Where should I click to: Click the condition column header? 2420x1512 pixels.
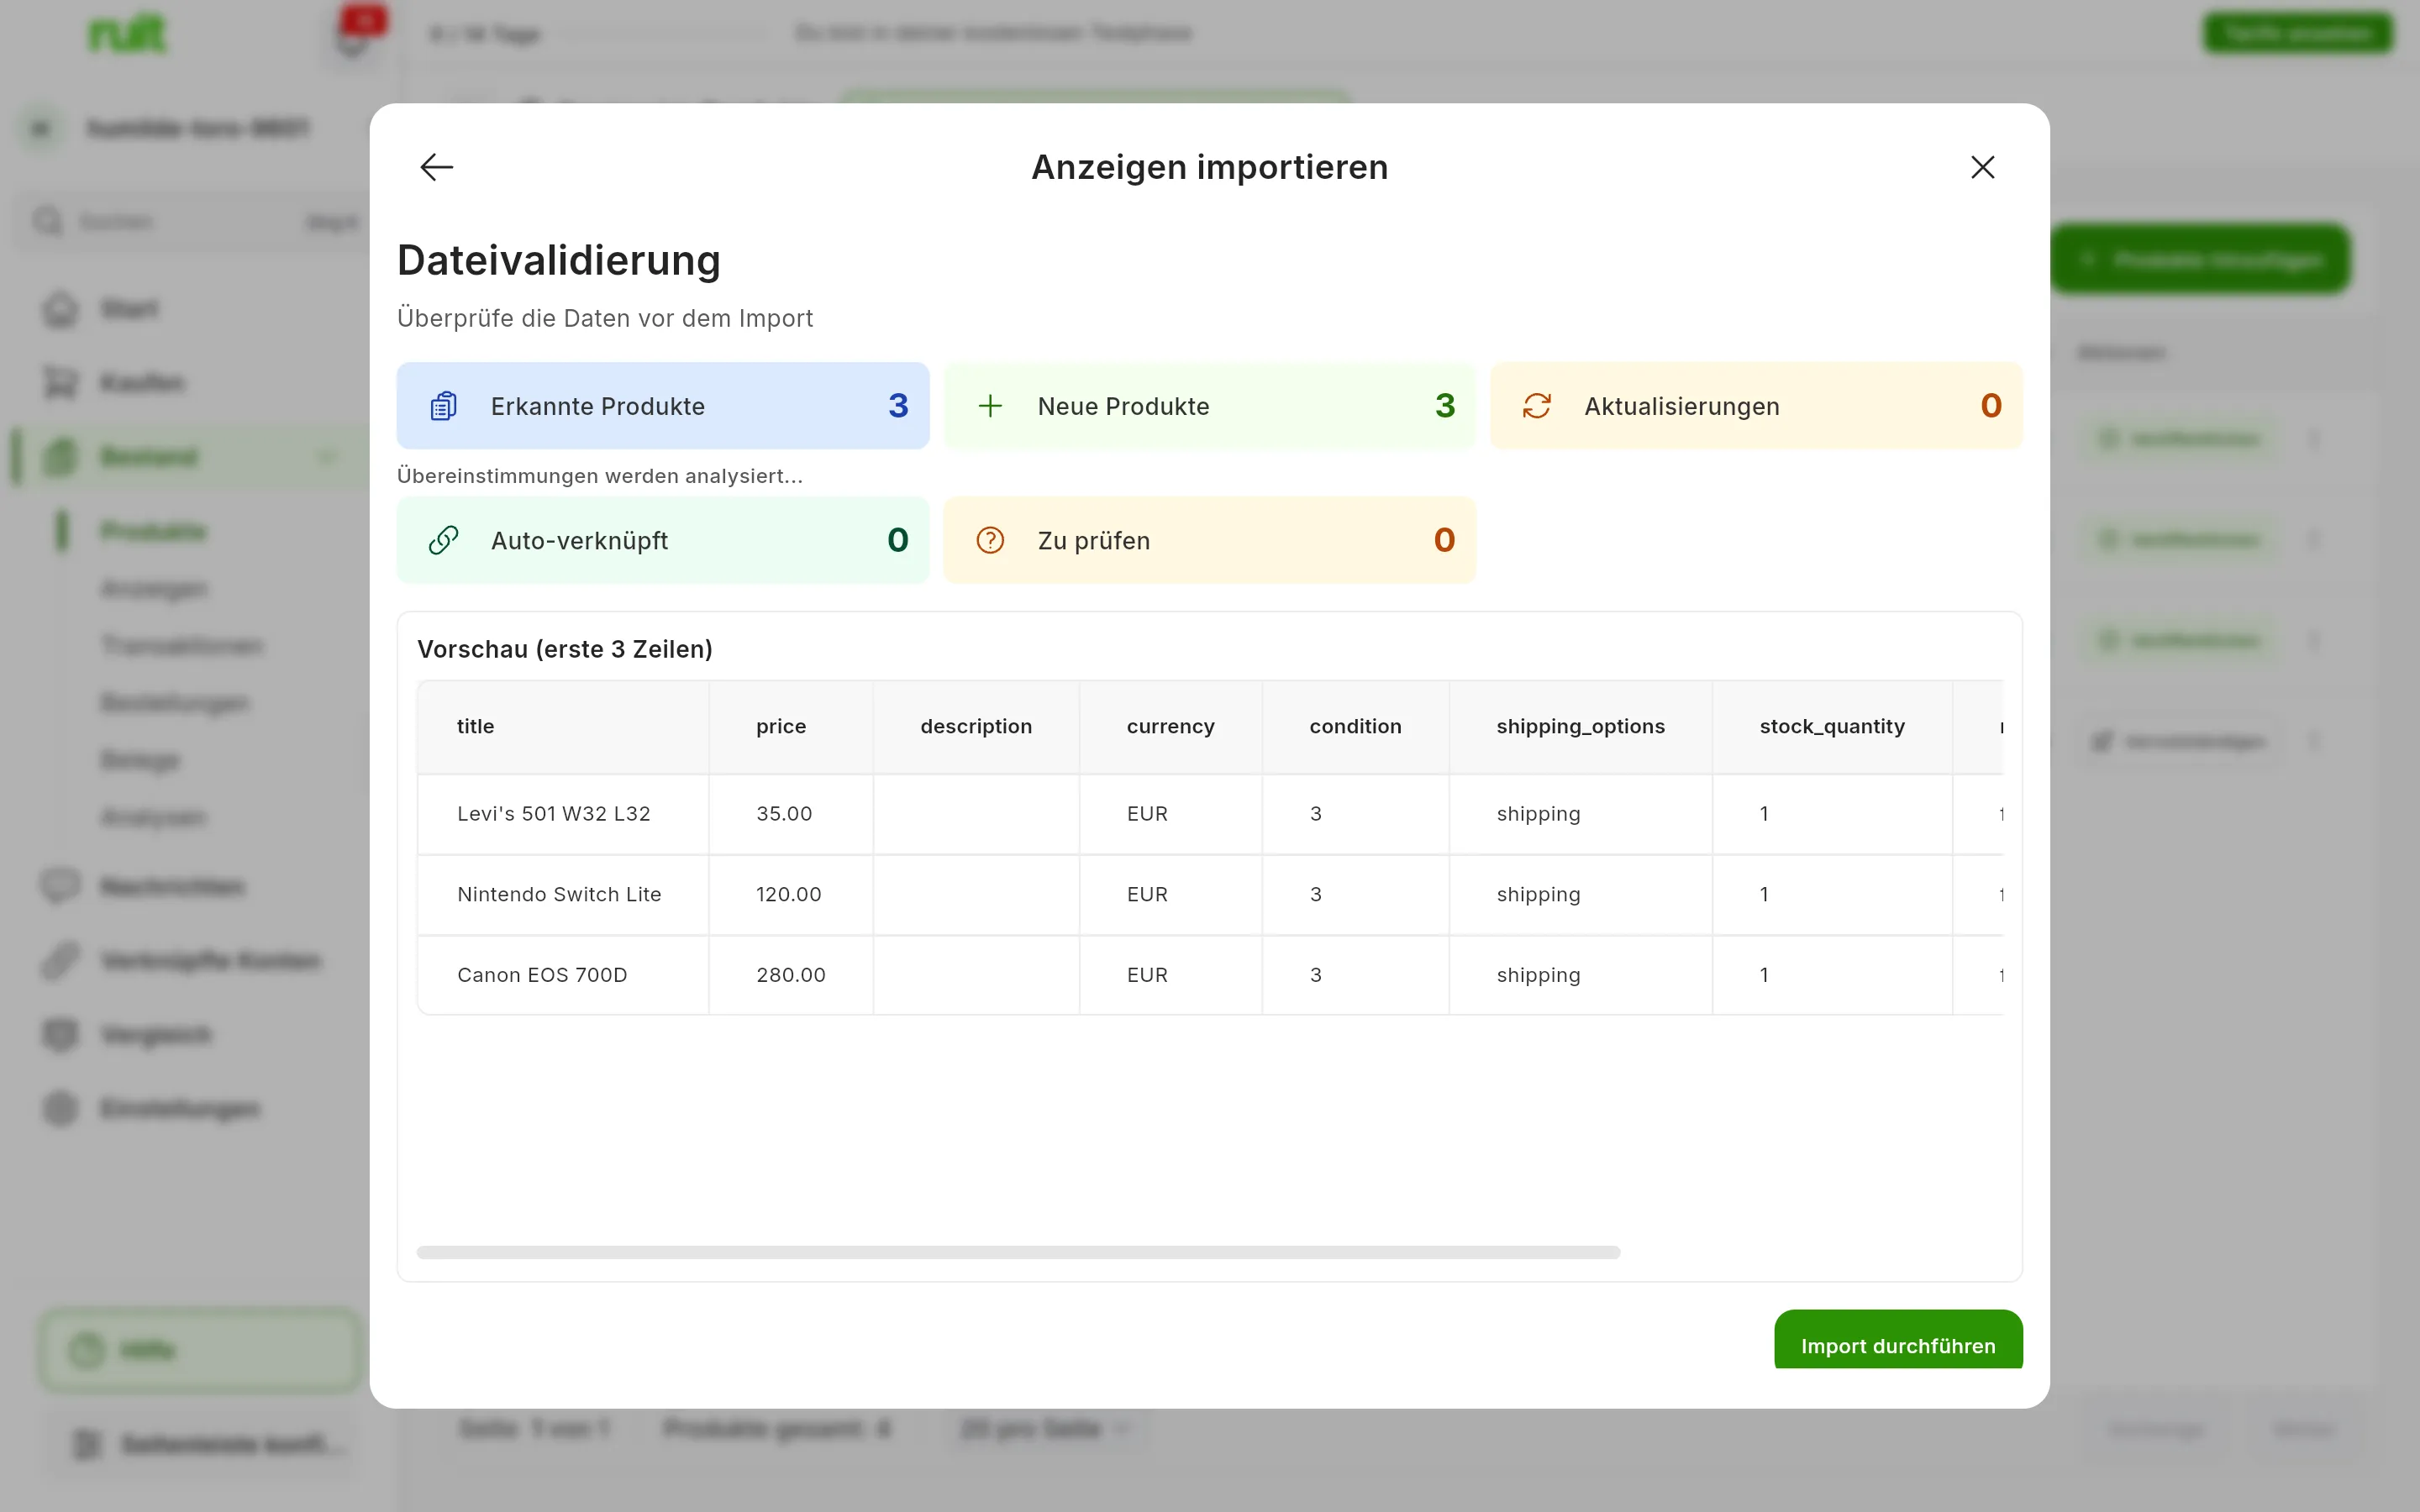(x=1355, y=727)
